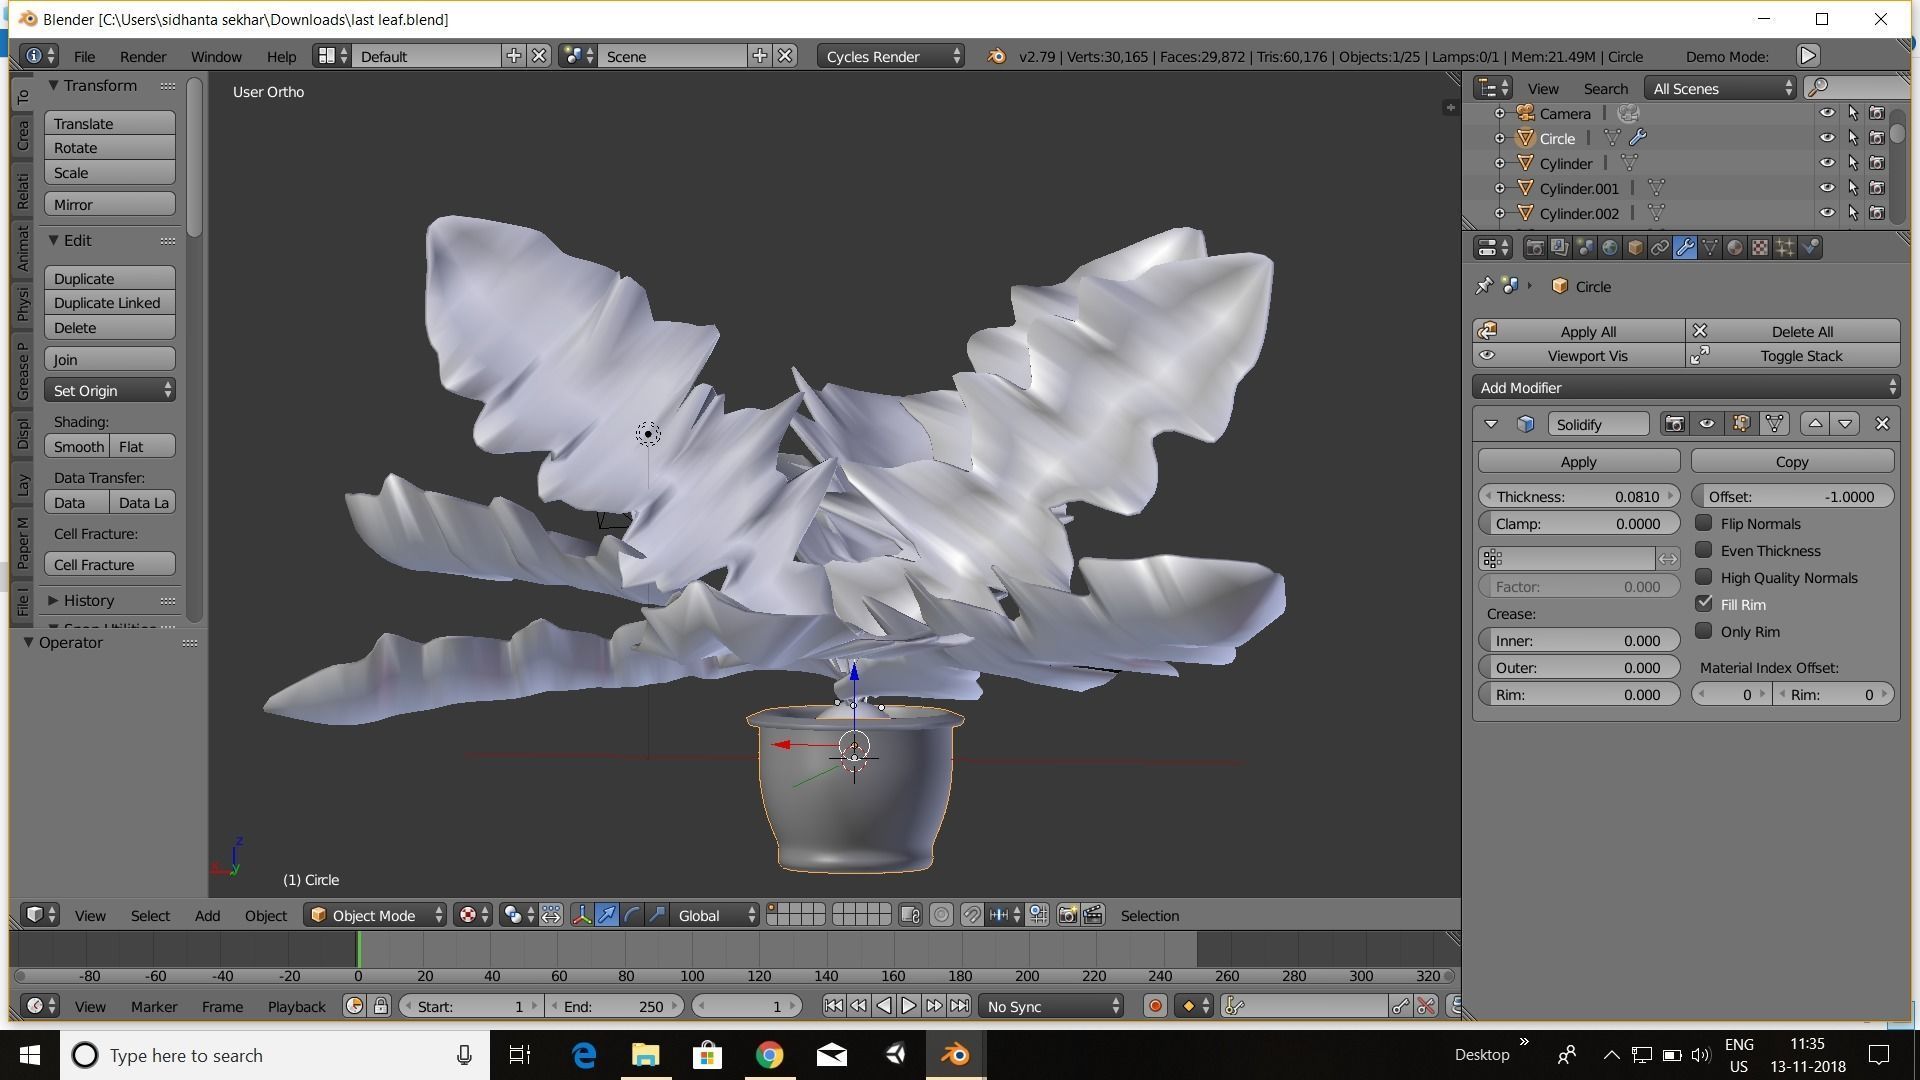This screenshot has height=1080, width=1920.
Task: Pin the properties context with the pushpin
Action: [1484, 286]
